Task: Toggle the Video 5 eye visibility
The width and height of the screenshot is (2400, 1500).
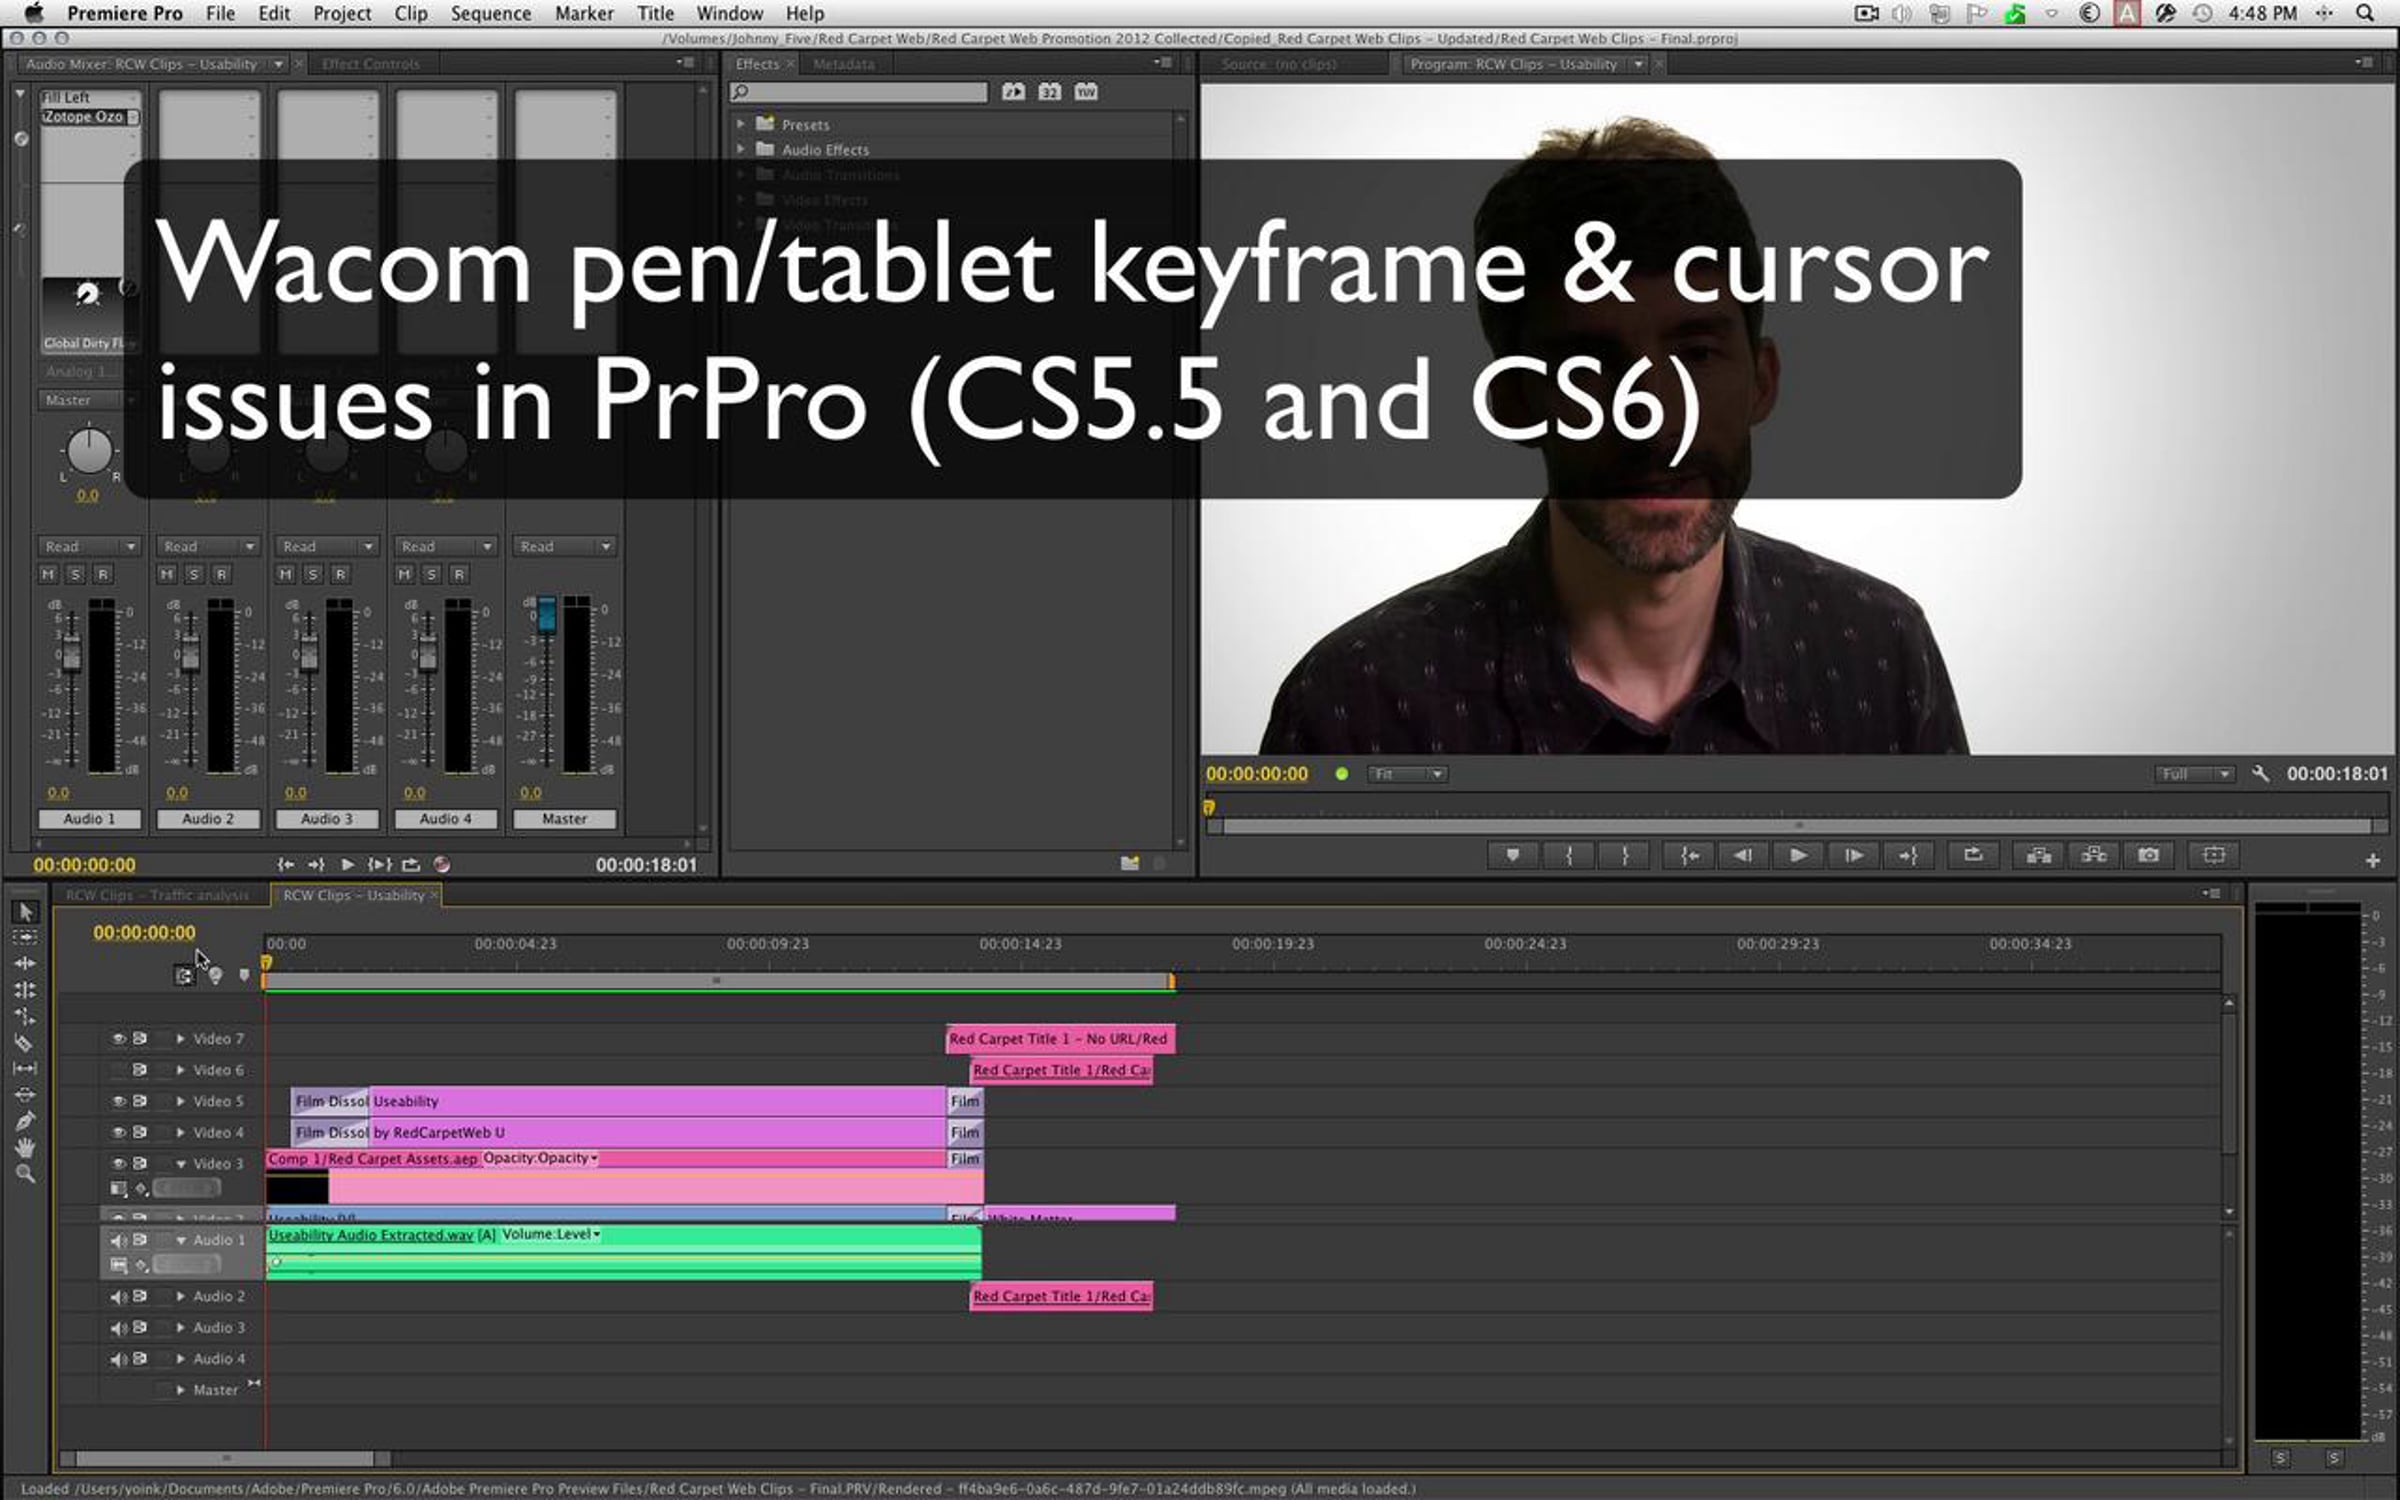Action: (118, 1101)
